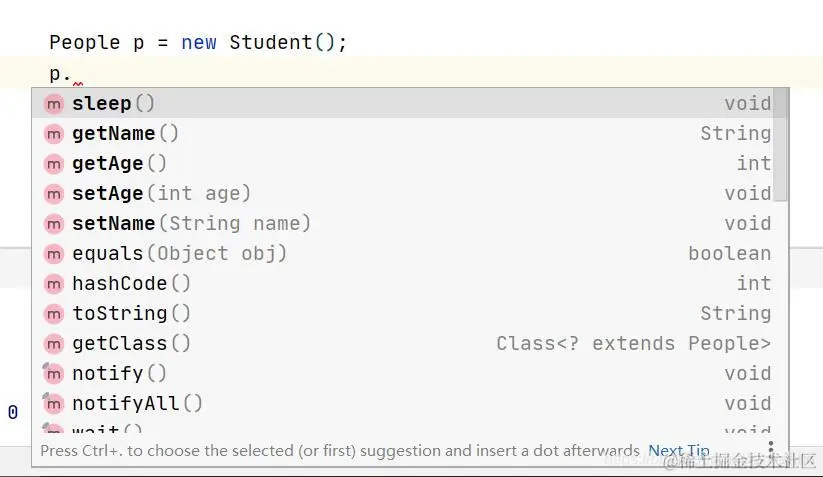Pick the equals(Object obj) suggestion
This screenshot has height=477, width=823.
179,254
